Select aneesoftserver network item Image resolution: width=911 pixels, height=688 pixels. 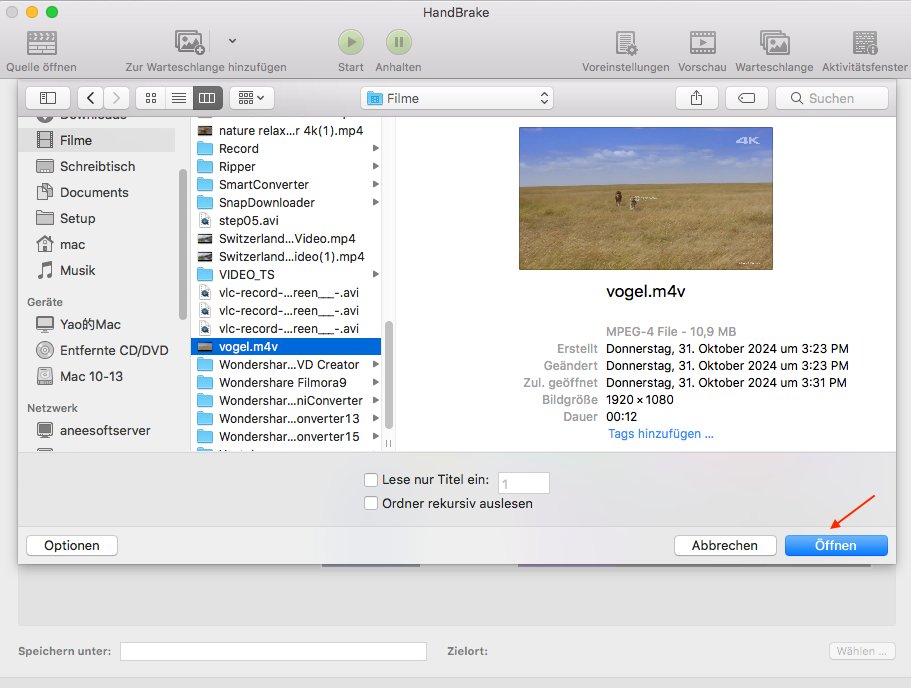96,431
